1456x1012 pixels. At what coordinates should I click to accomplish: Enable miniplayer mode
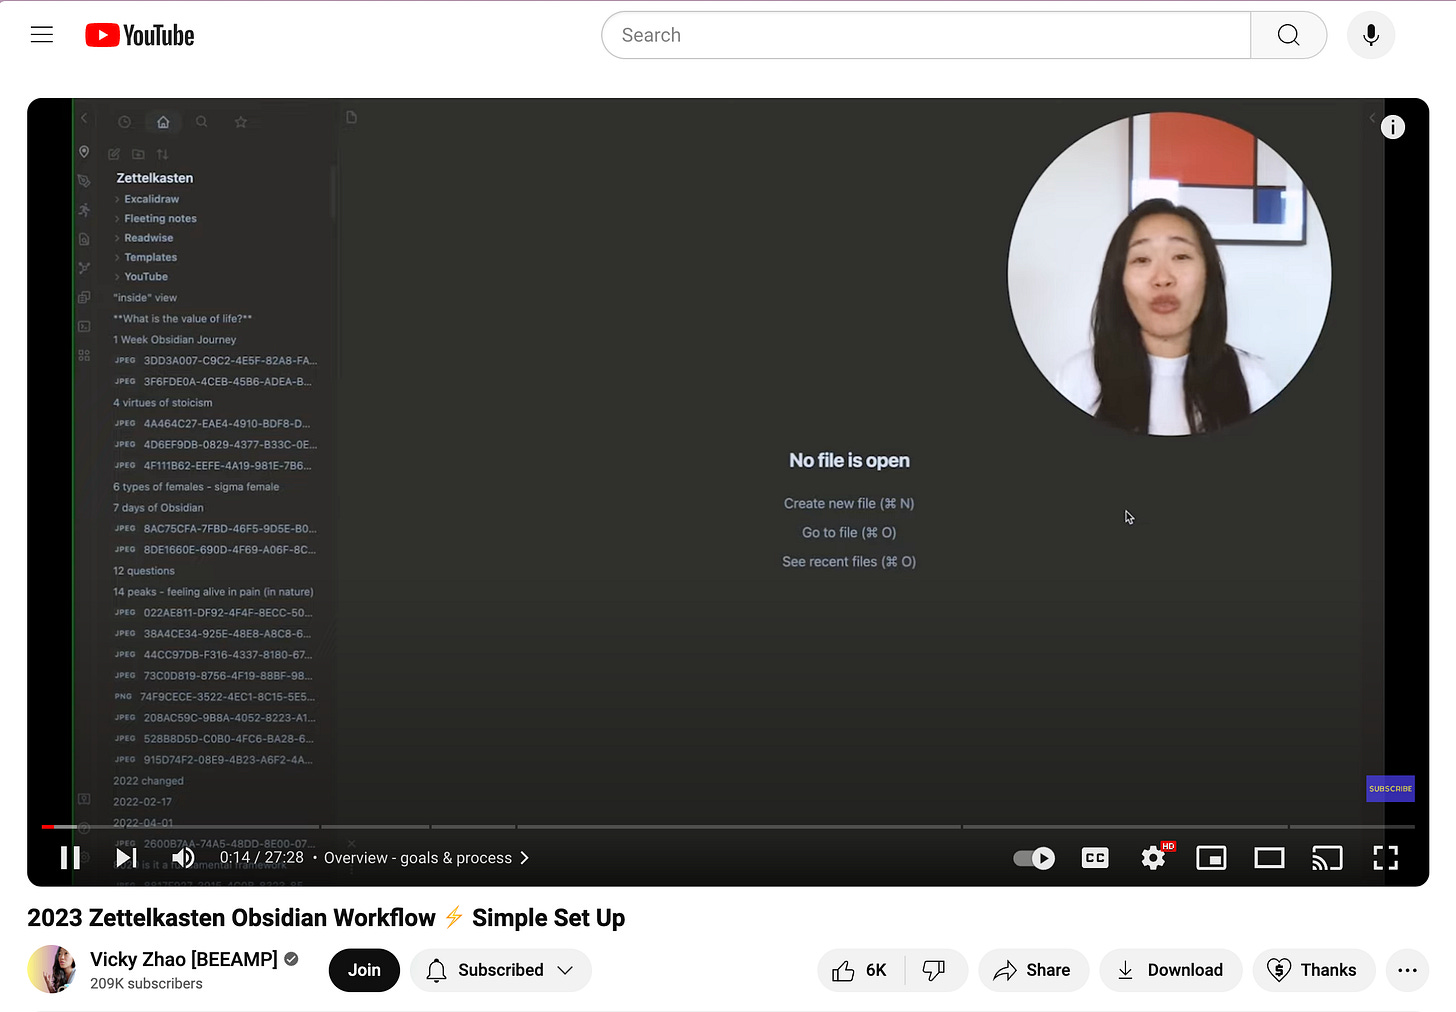click(x=1211, y=858)
